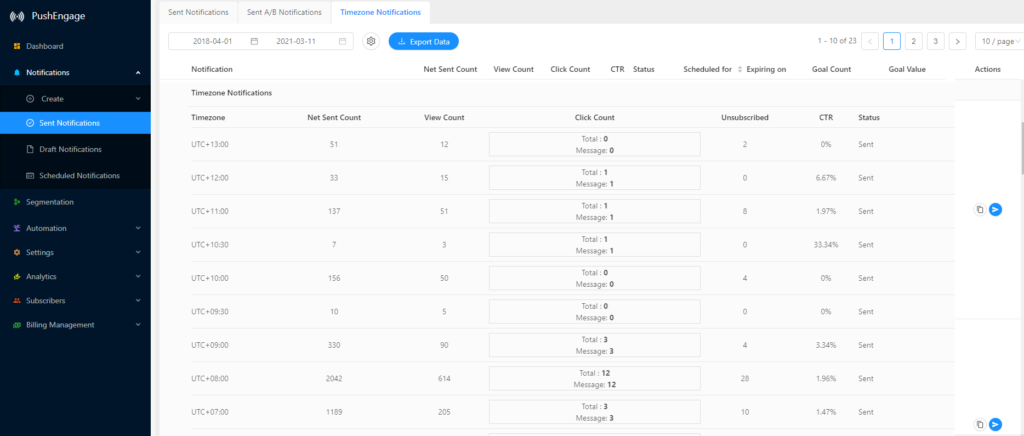Viewport: 1024px width, 436px height.
Task: Collapse the Notifications menu chevron
Action: click(138, 72)
